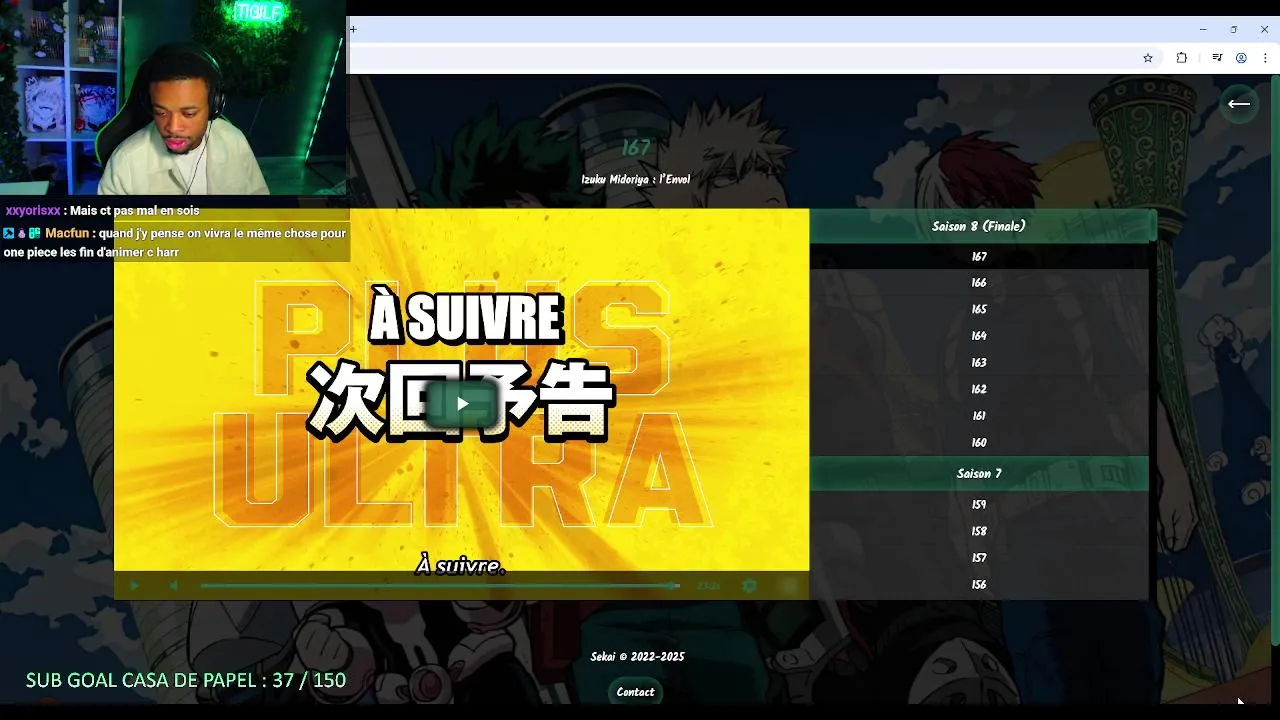
Task: Click the 'SUB GOAL CASA DE PAPEL : 37 / 150' text
Action: 186,681
